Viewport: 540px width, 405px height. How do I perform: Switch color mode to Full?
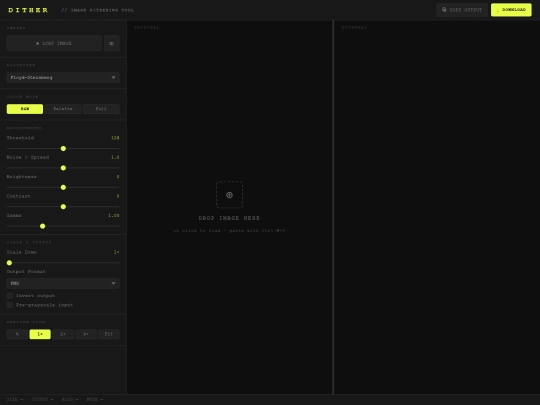tap(101, 109)
